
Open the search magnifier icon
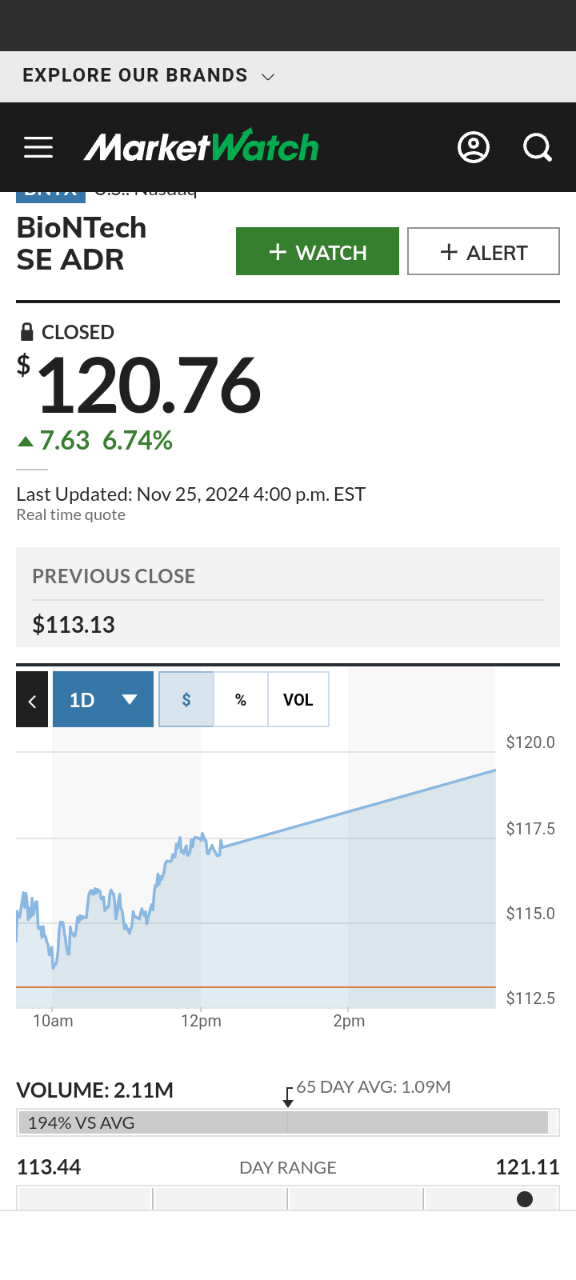537,148
